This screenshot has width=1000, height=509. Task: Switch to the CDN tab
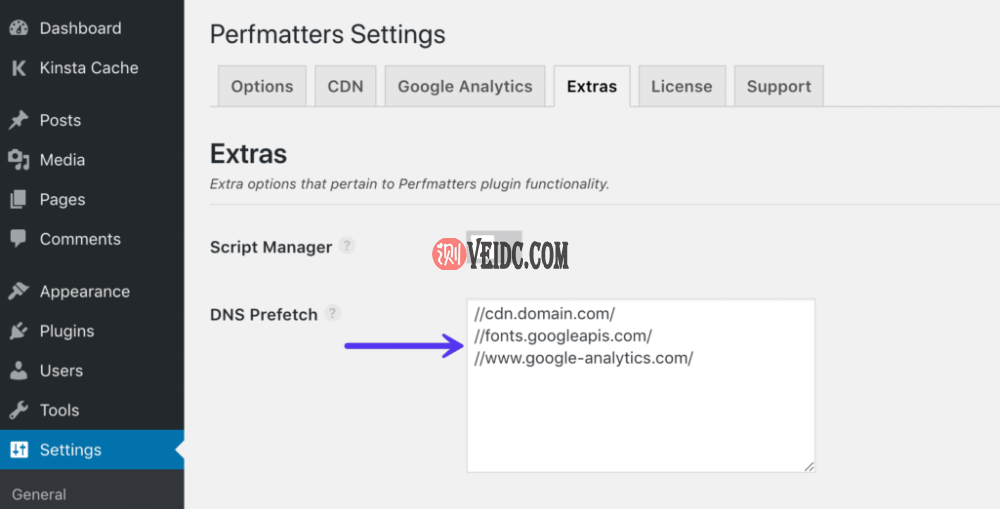(345, 86)
